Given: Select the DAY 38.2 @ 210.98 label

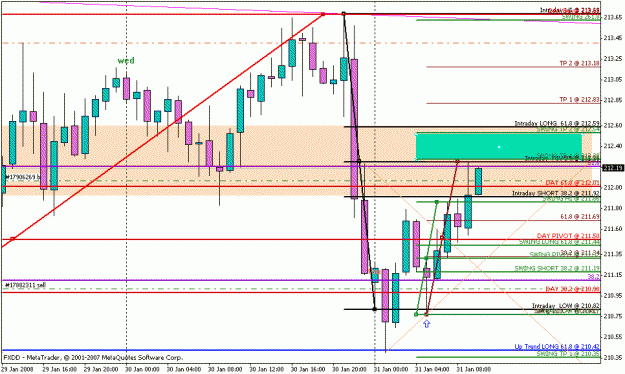Looking at the screenshot, I should [572, 289].
